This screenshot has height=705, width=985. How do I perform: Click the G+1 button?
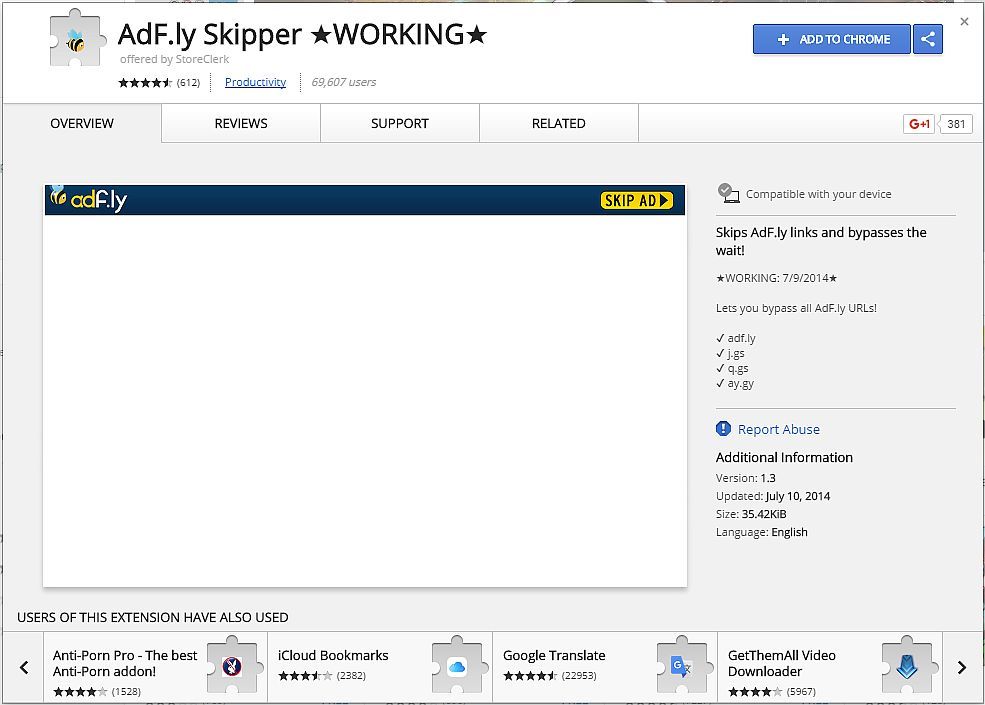[x=919, y=124]
